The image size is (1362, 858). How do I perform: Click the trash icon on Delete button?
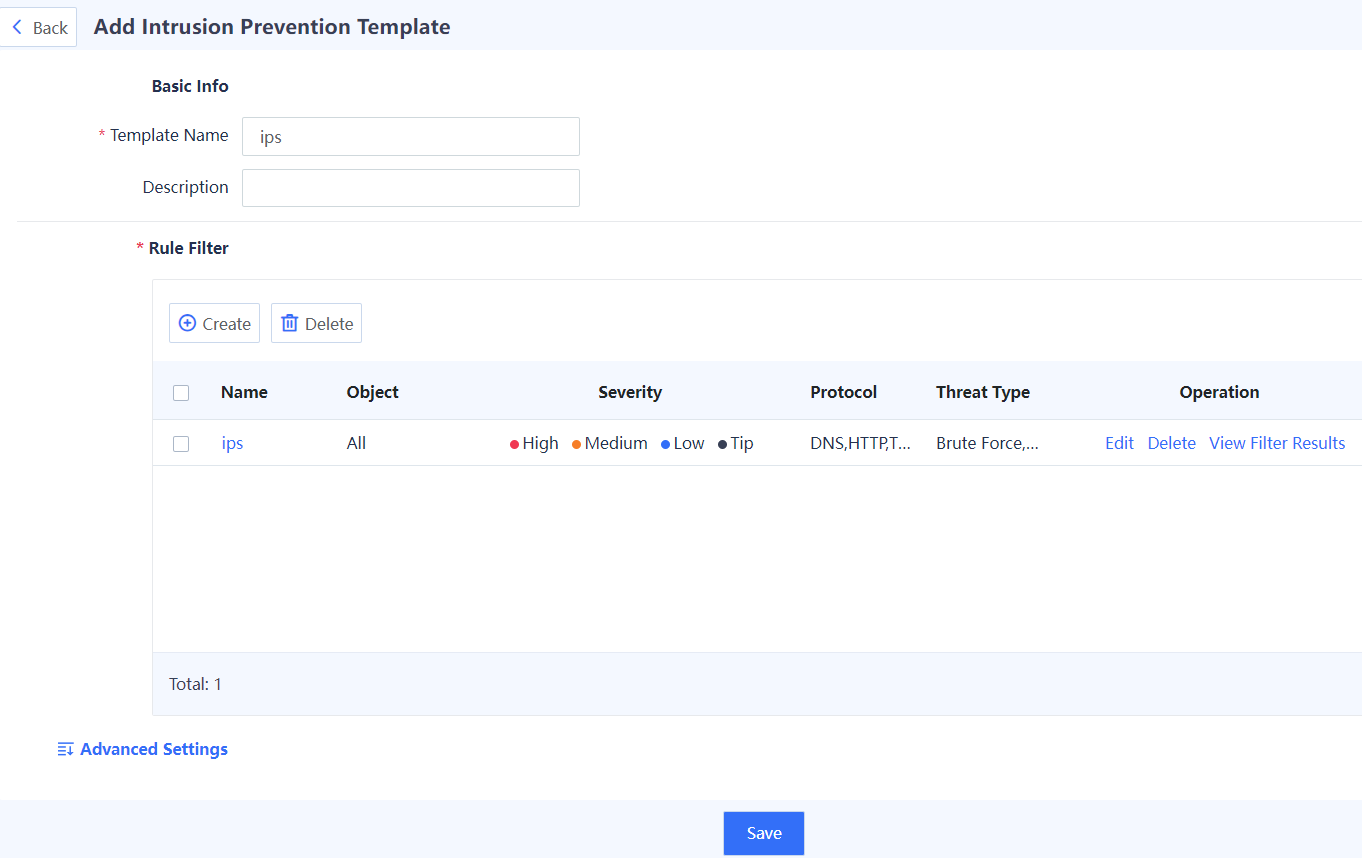tap(289, 323)
